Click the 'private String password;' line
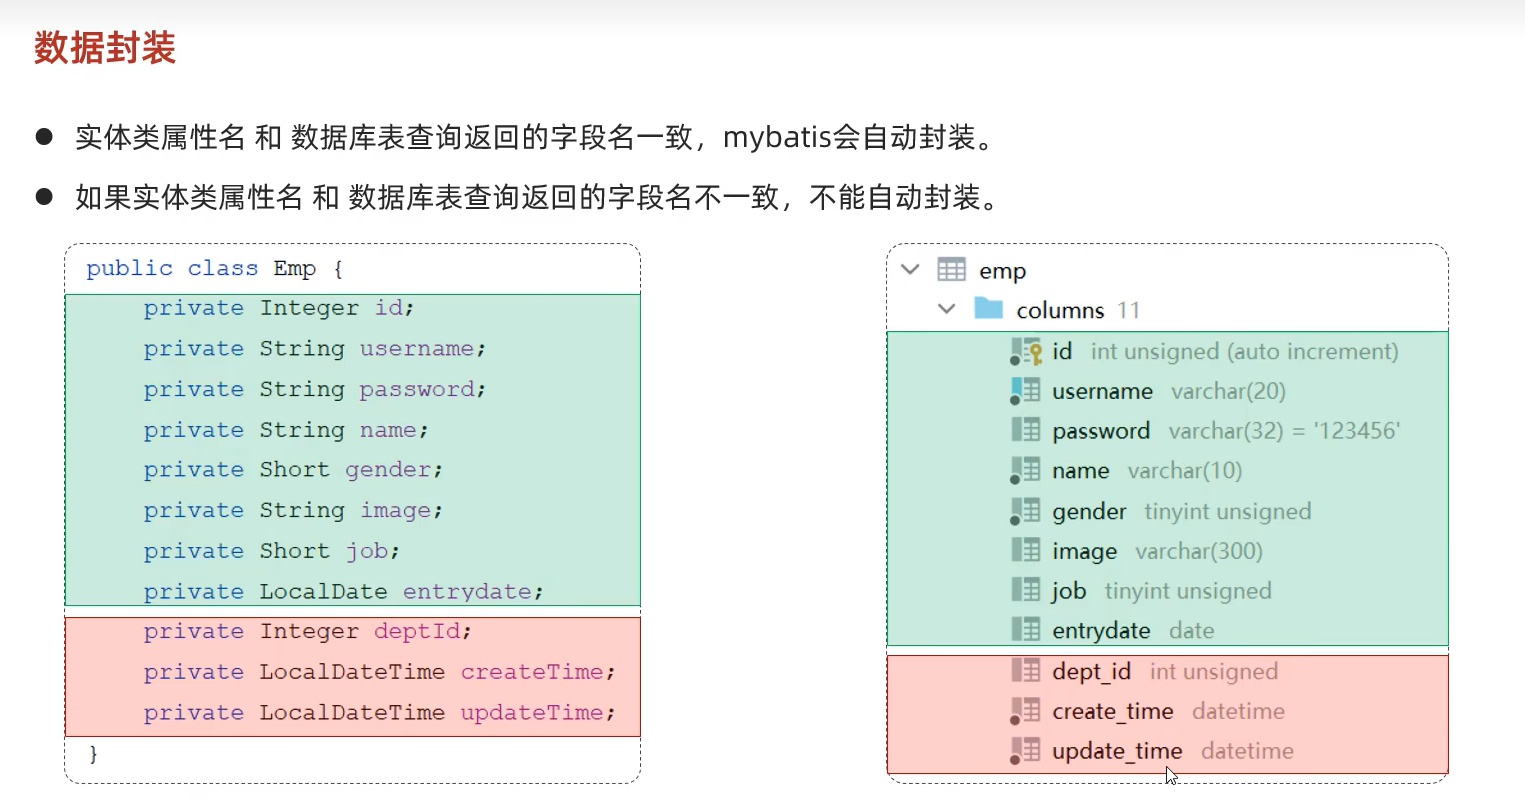The width and height of the screenshot is (1525, 801). (x=314, y=389)
